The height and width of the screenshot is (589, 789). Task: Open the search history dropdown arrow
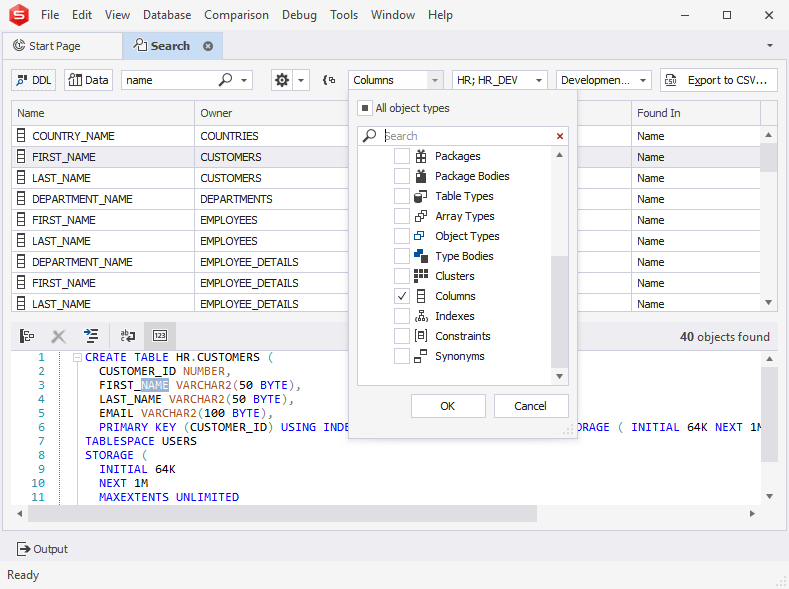point(244,80)
